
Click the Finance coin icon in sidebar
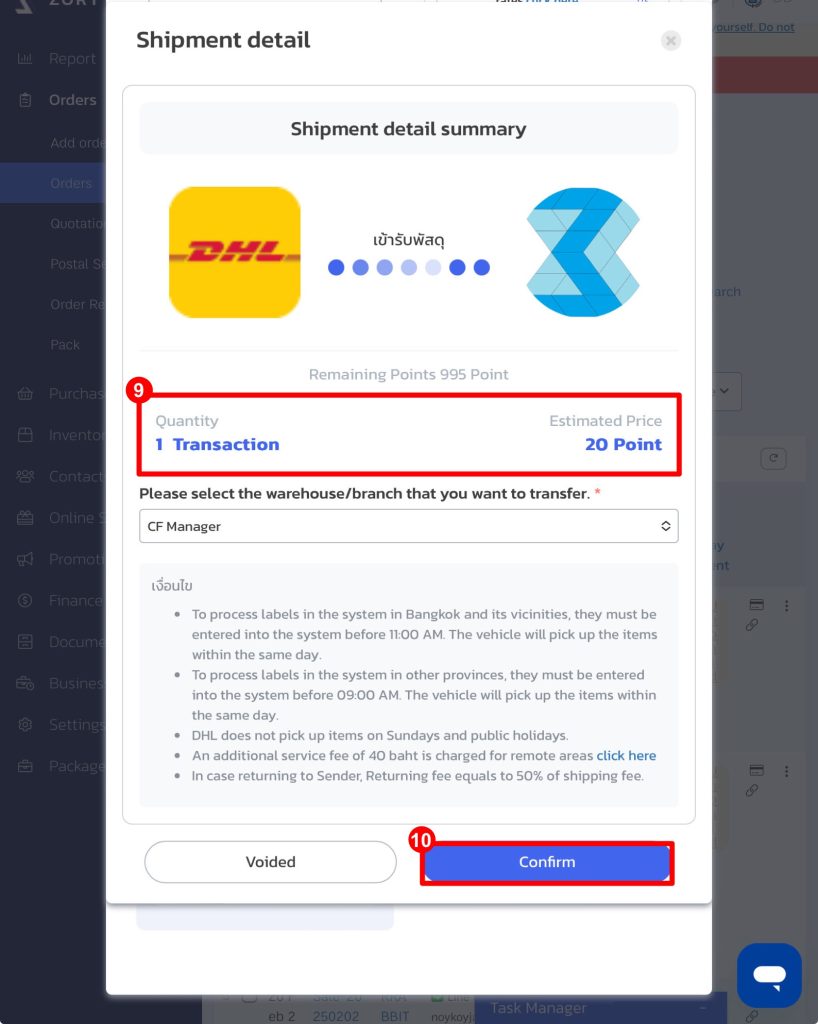pos(25,600)
